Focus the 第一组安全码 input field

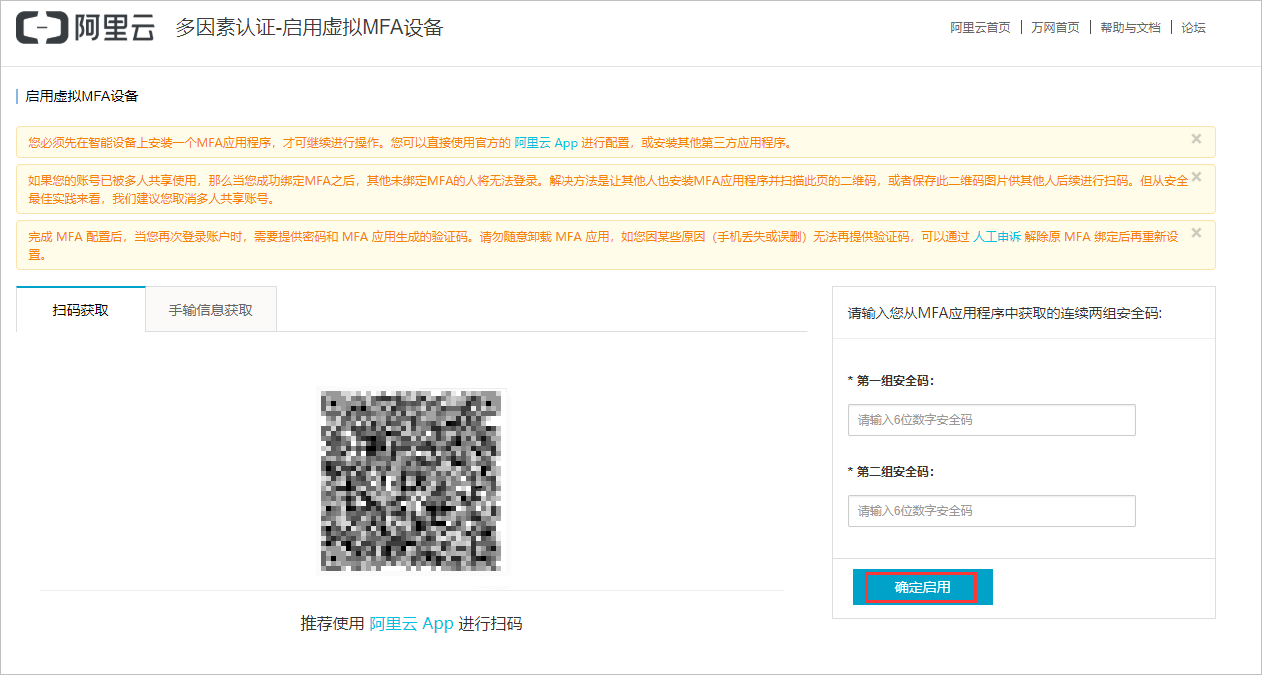(992, 420)
